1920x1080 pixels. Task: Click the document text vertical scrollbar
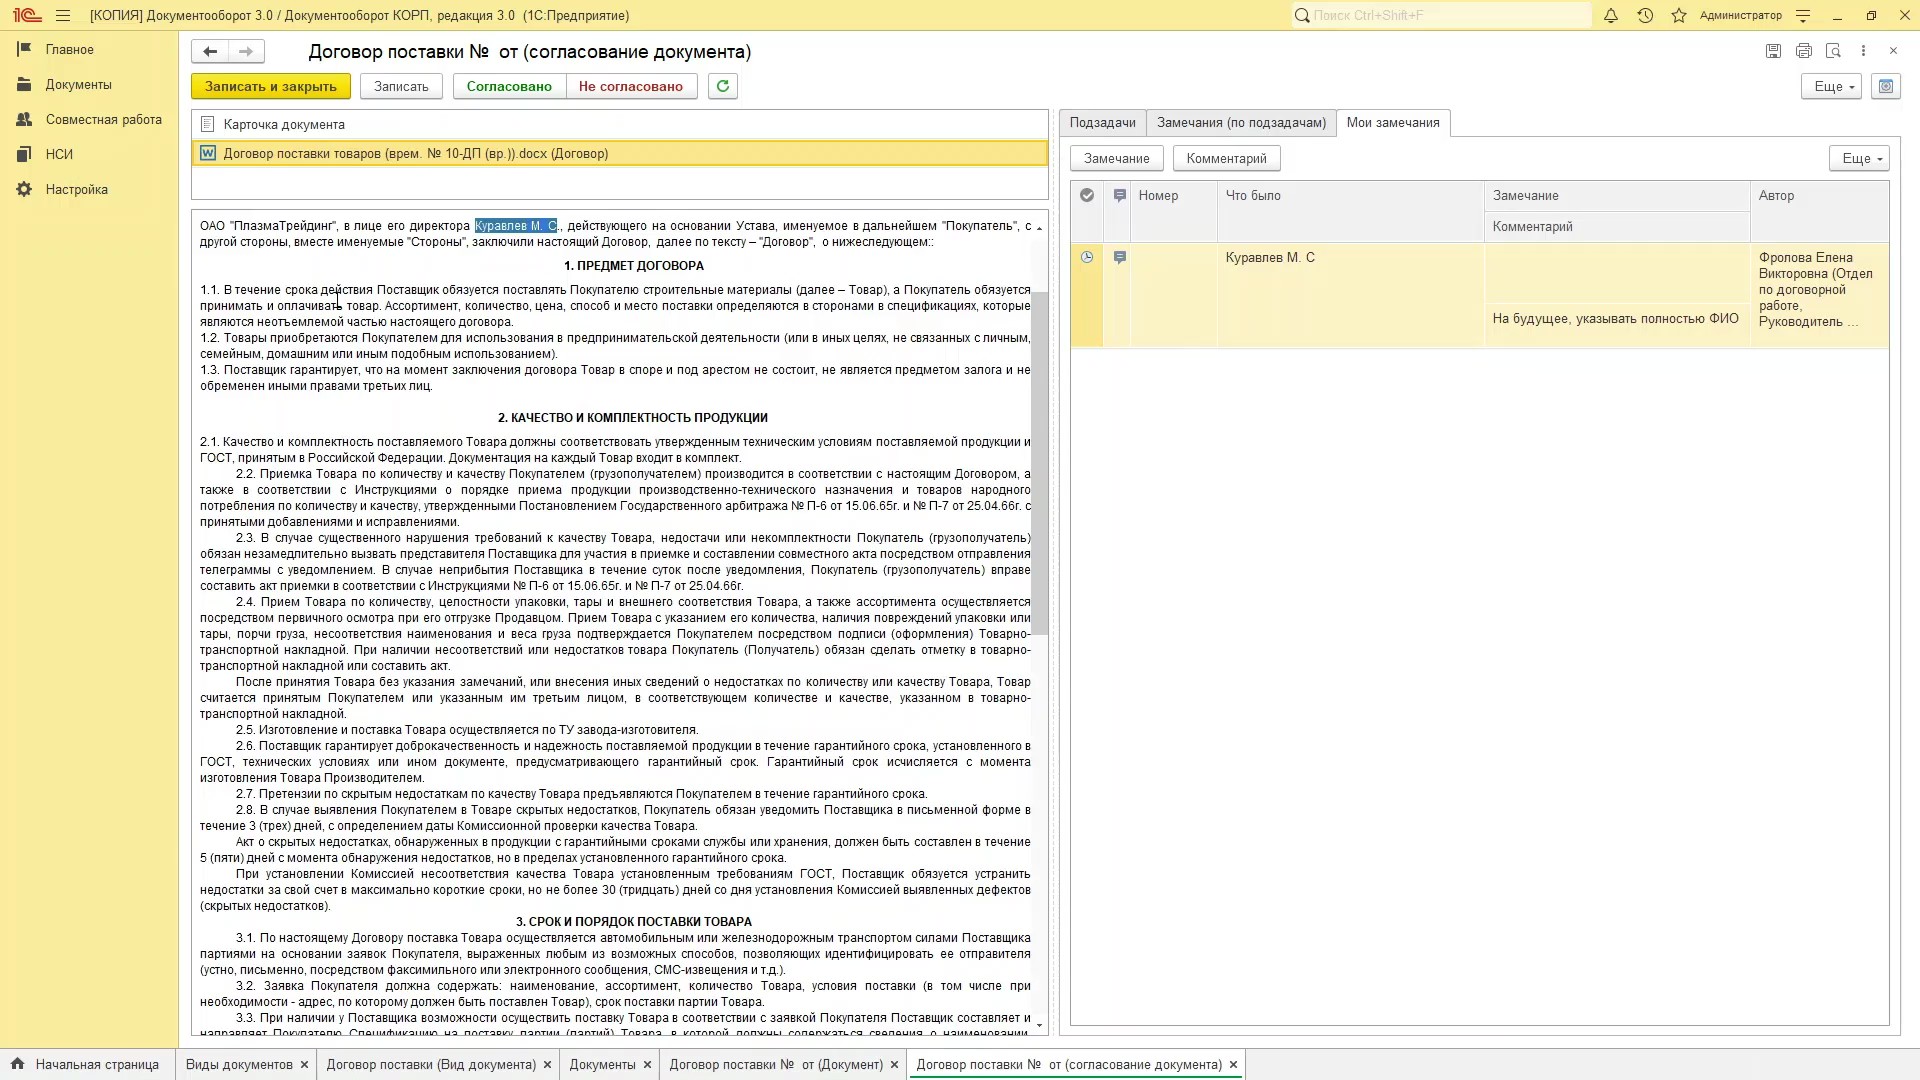[x=1039, y=460]
